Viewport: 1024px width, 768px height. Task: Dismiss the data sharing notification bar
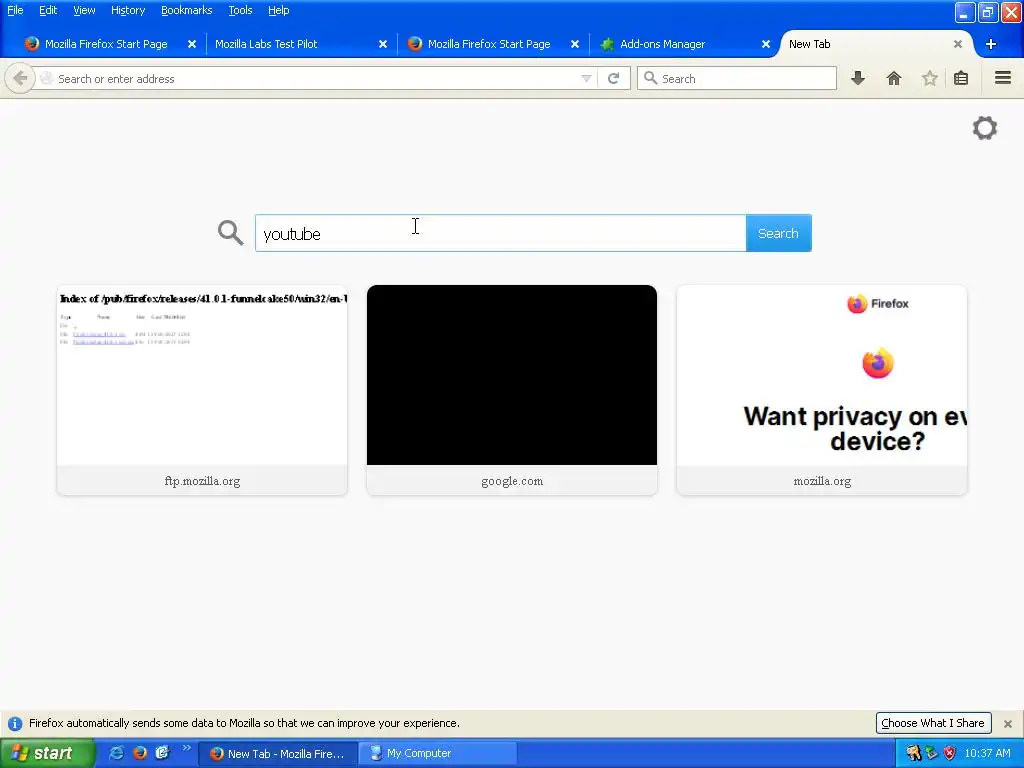click(x=1008, y=724)
